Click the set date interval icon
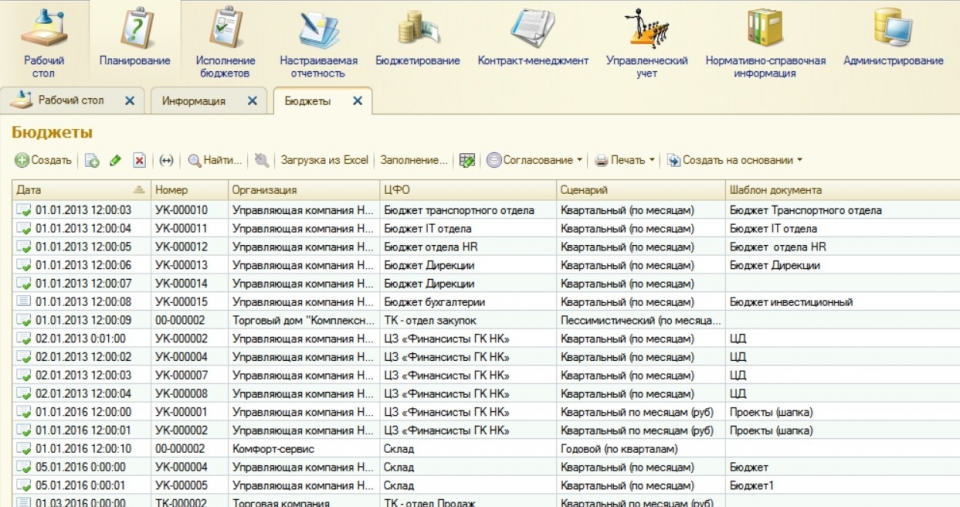Image resolution: width=960 pixels, height=507 pixels. [x=166, y=160]
